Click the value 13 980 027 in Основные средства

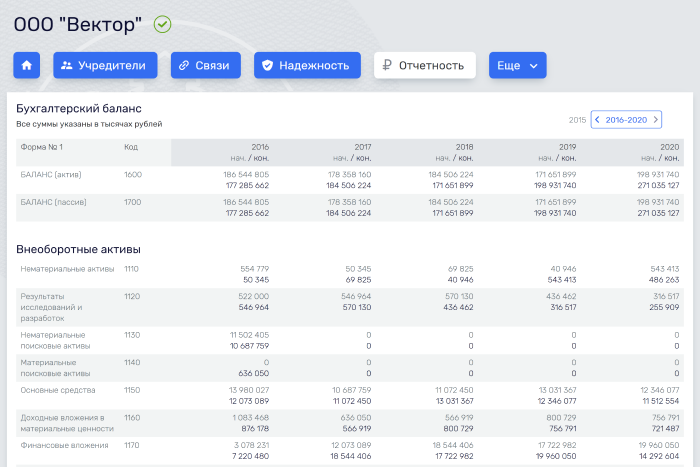click(x=249, y=390)
